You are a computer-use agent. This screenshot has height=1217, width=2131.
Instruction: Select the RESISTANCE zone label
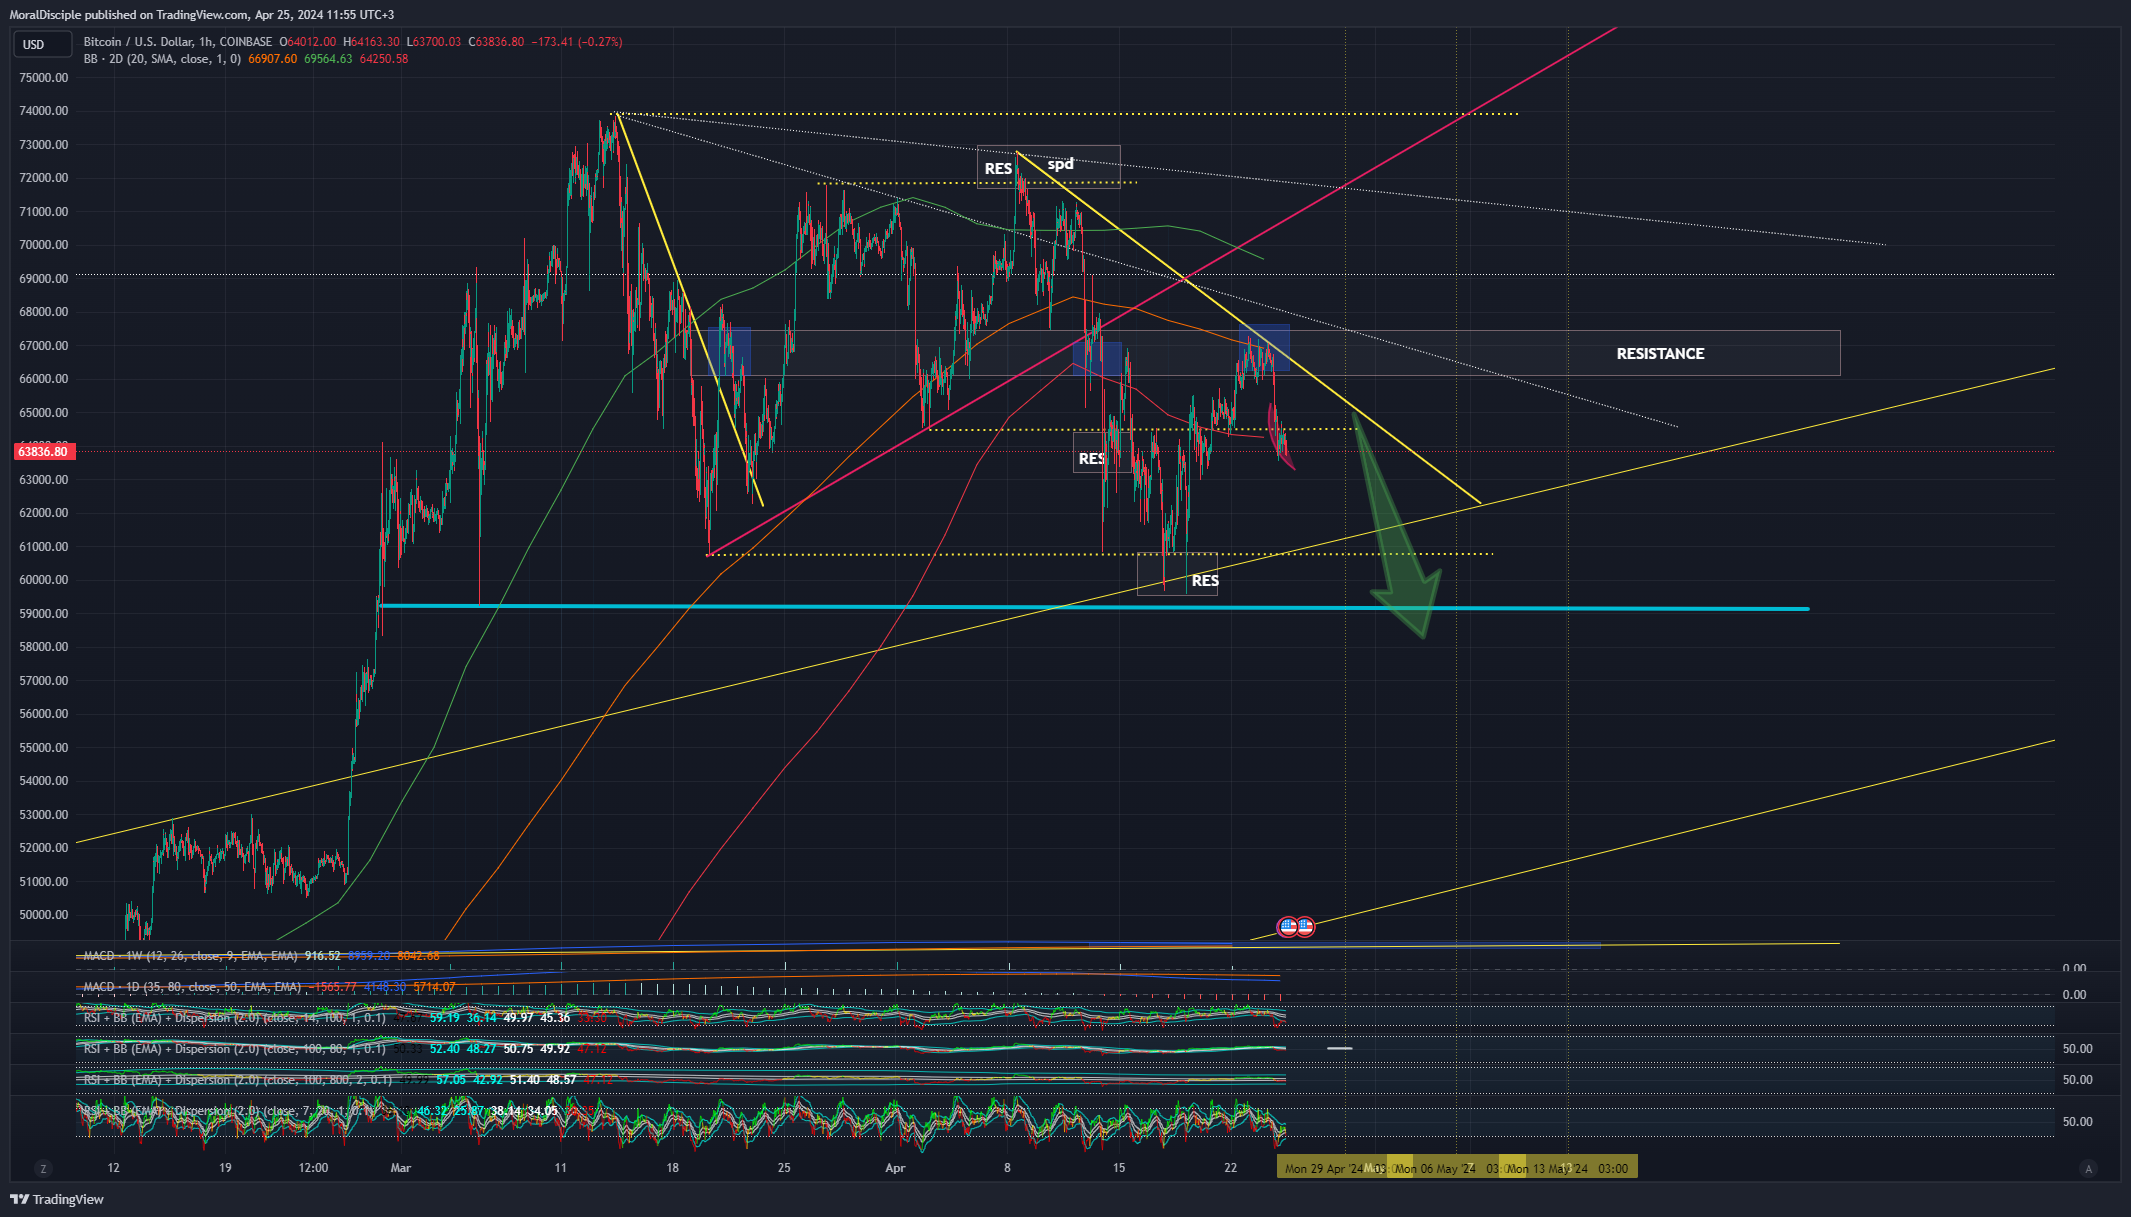click(x=1660, y=354)
